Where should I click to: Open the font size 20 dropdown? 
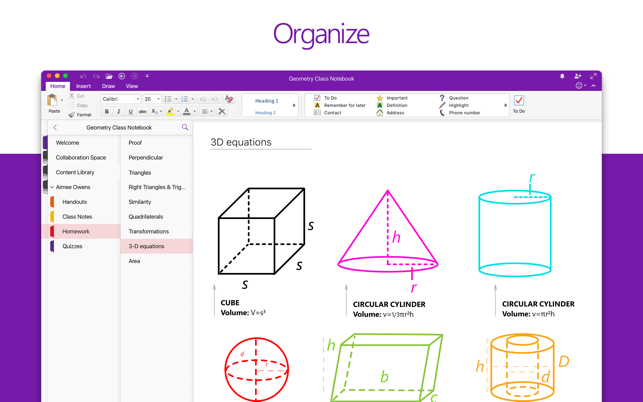152,99
